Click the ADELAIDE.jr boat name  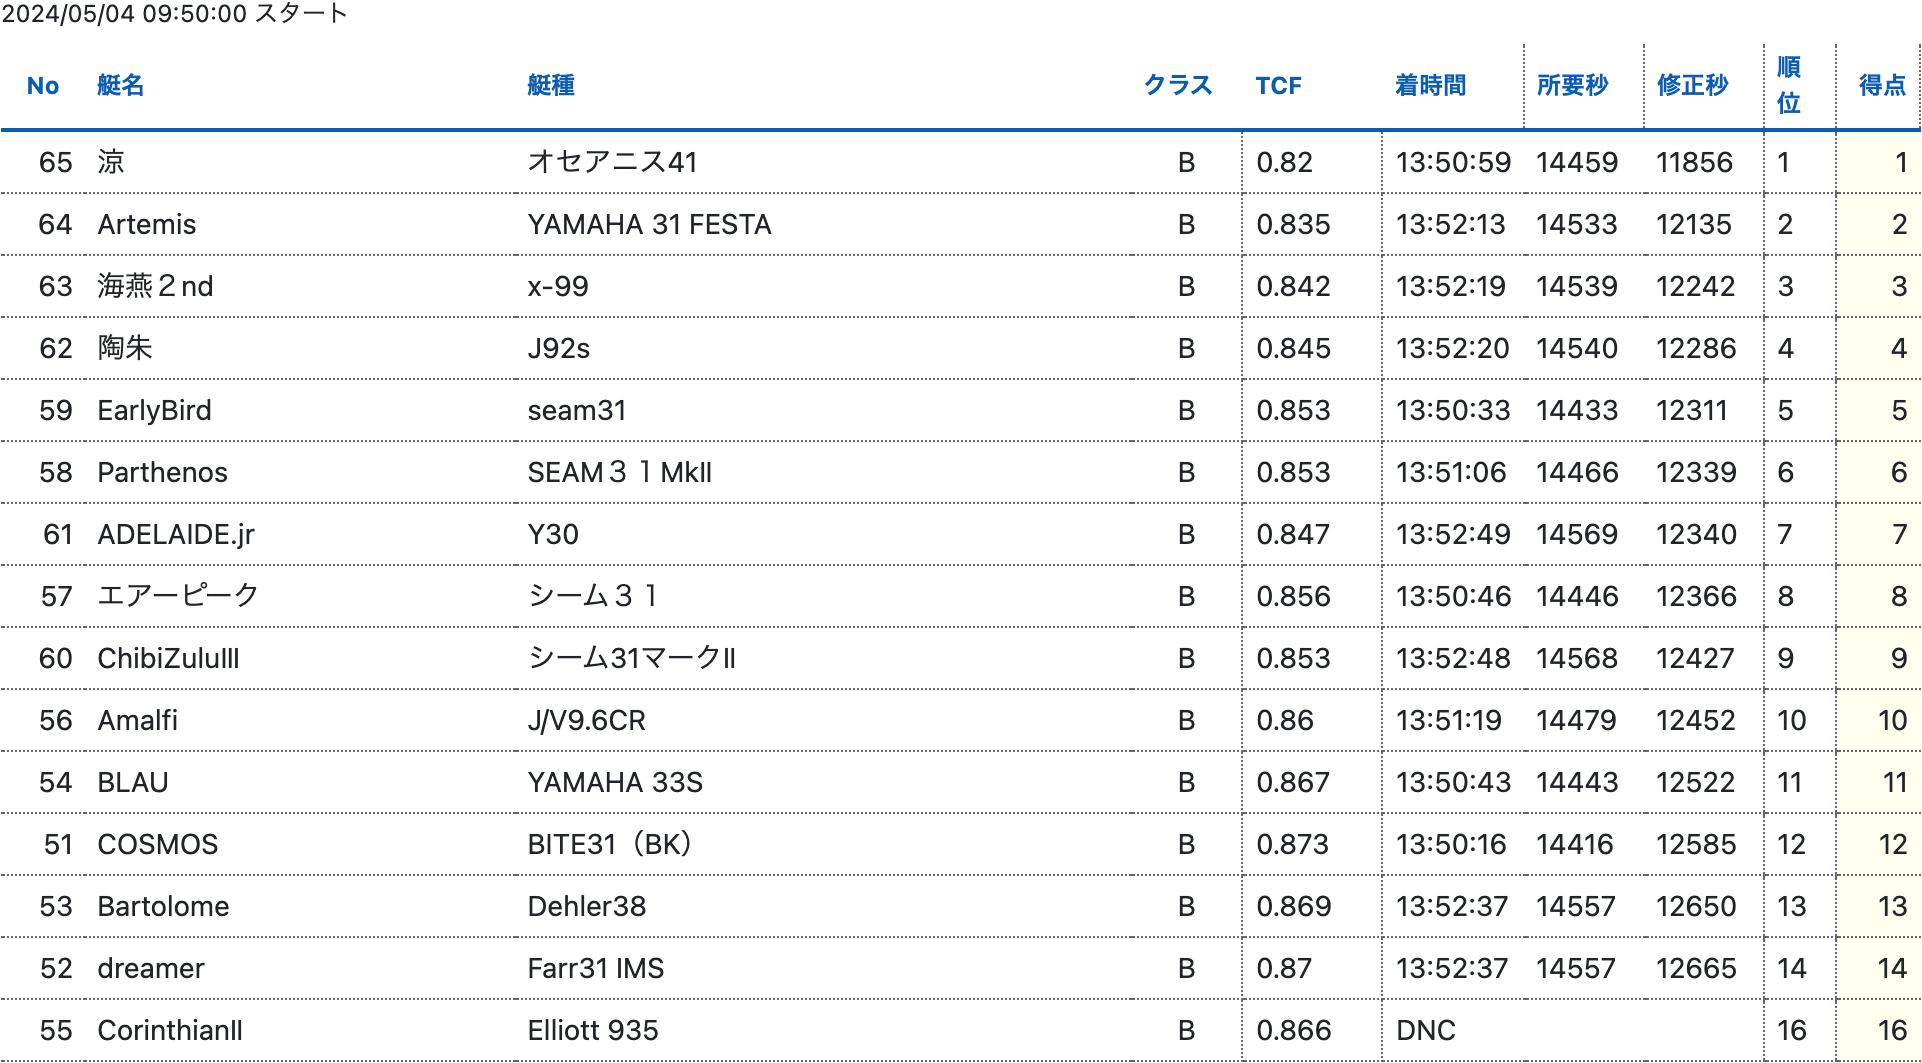tap(176, 535)
